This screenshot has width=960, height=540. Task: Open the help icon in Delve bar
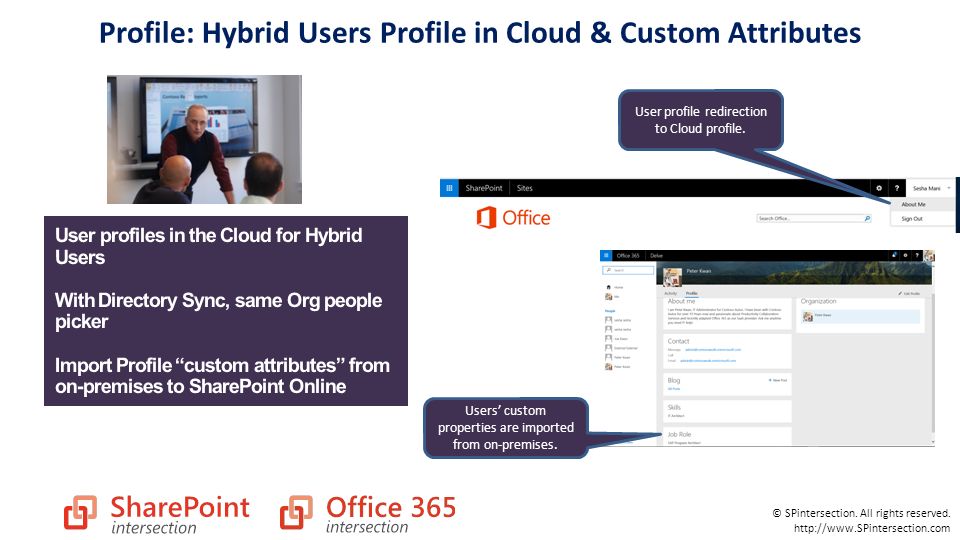pyautogui.click(x=917, y=255)
